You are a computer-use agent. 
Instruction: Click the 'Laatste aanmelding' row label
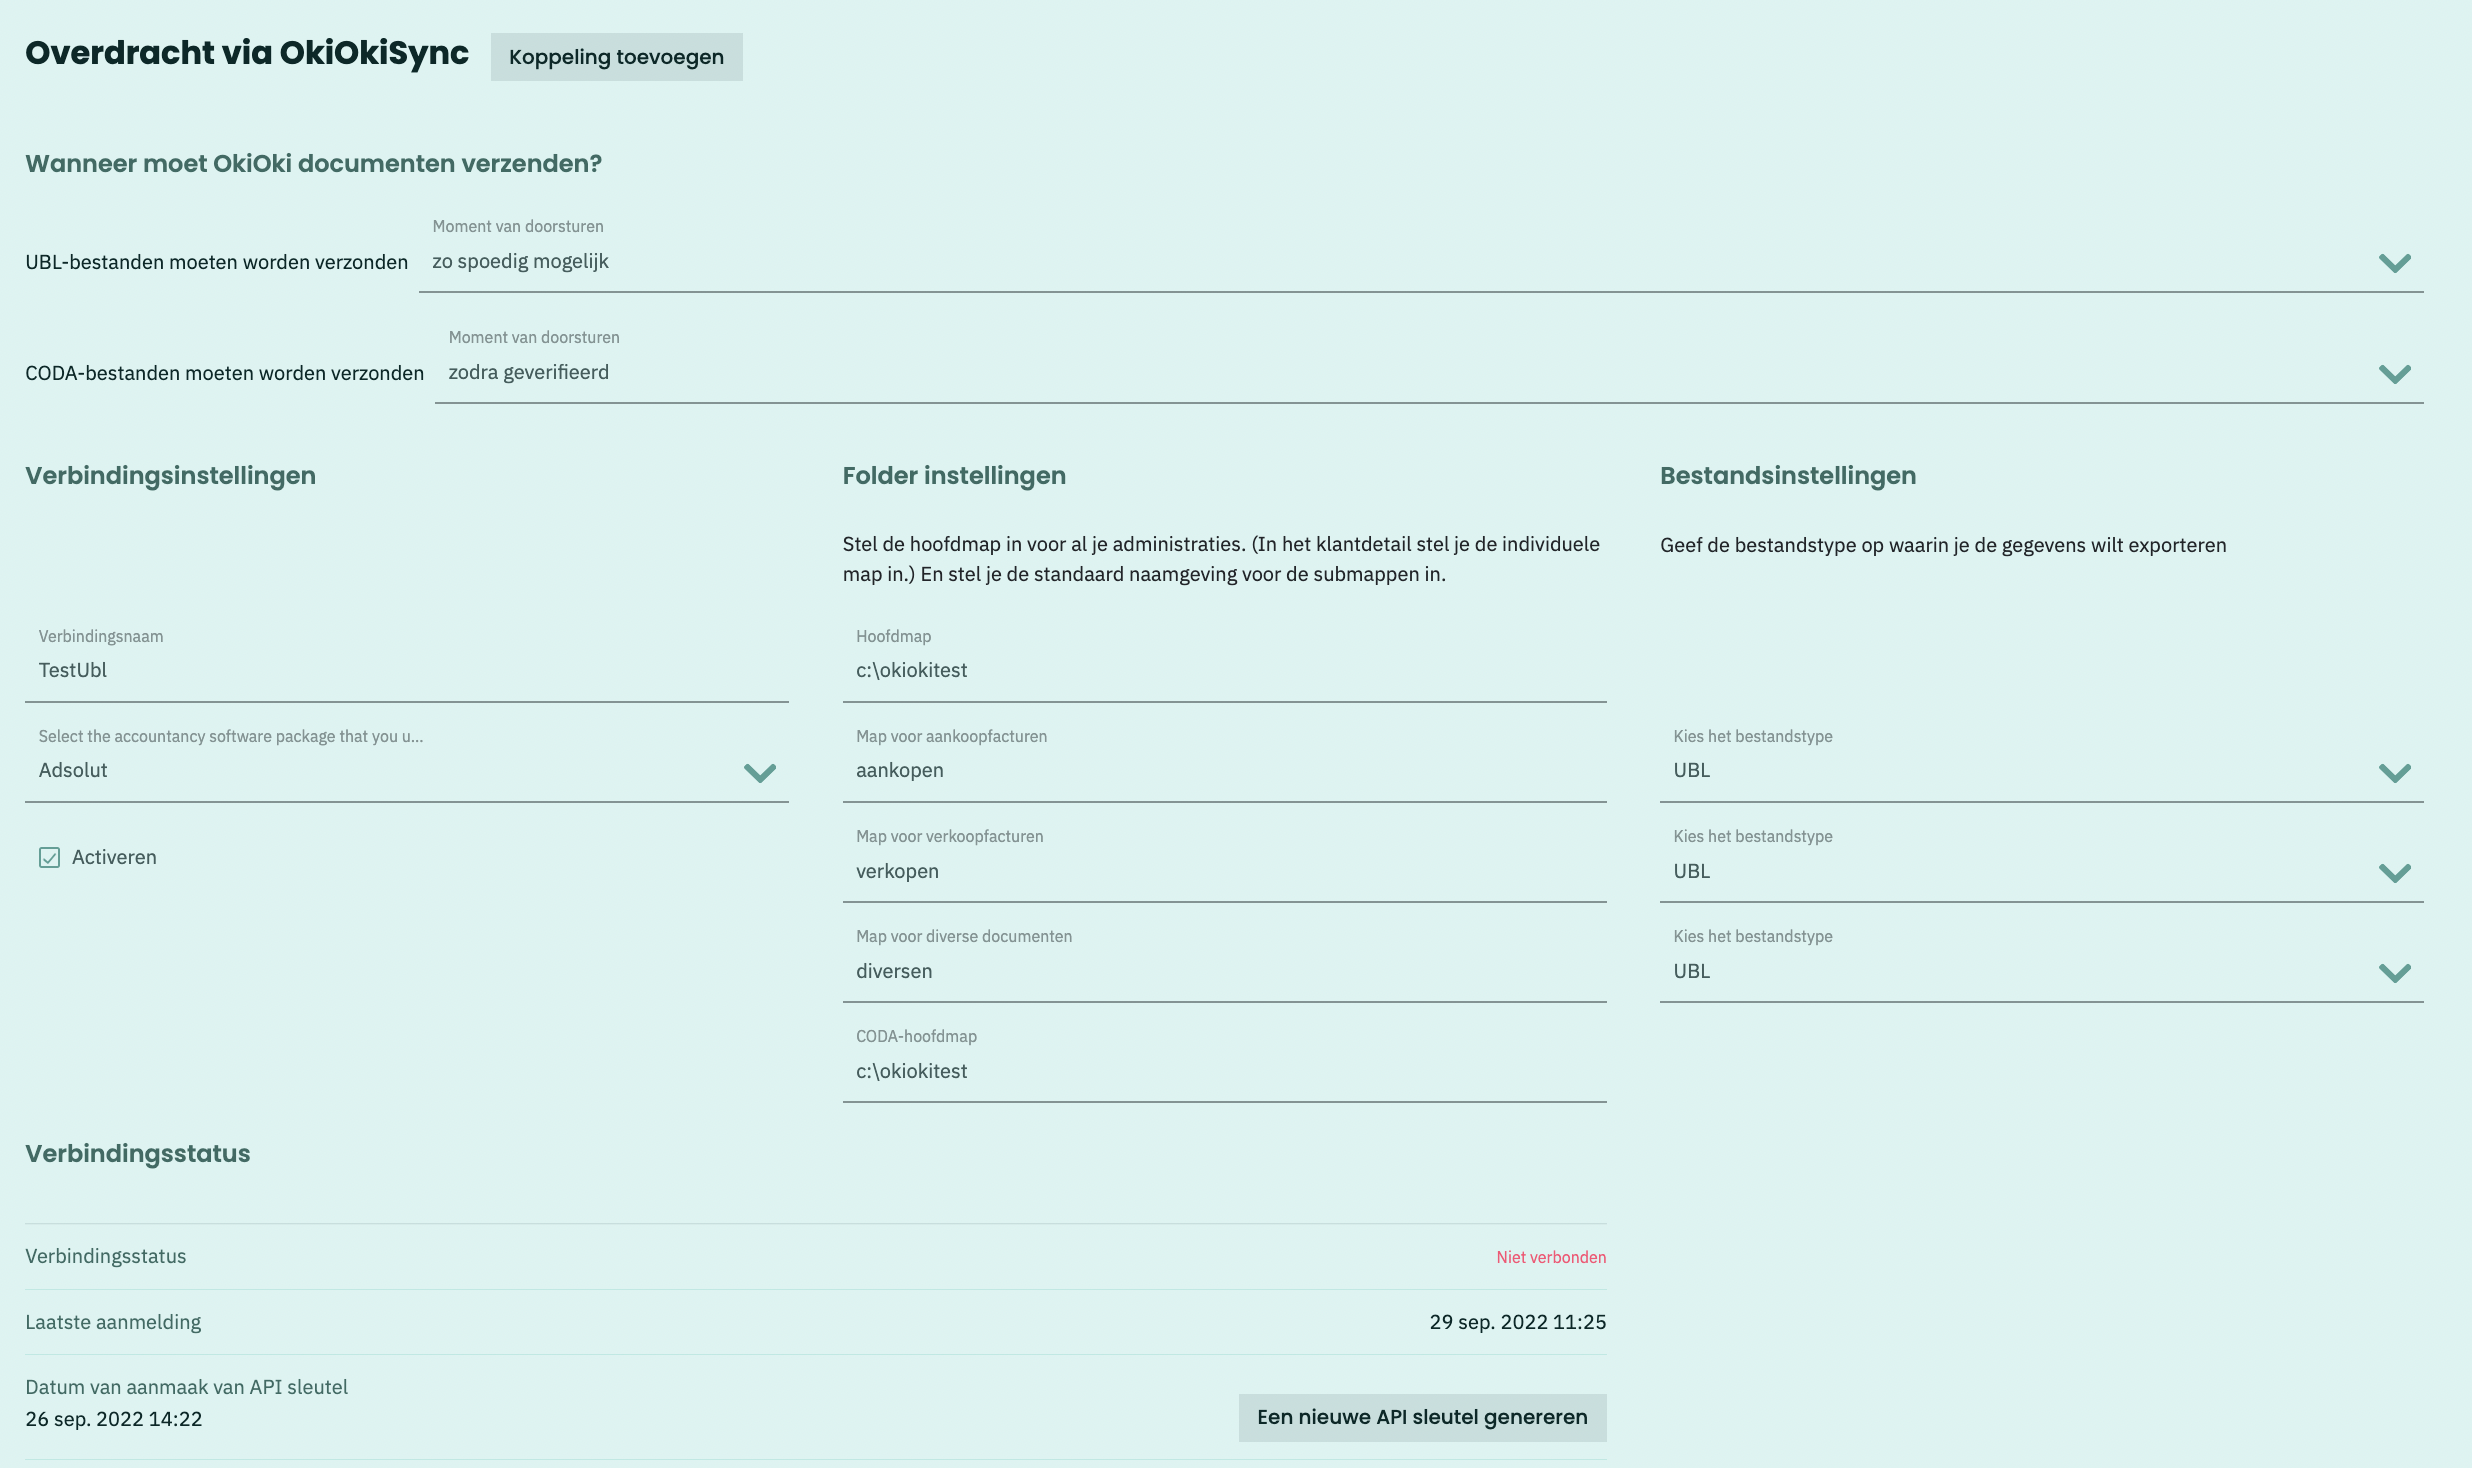click(113, 1322)
